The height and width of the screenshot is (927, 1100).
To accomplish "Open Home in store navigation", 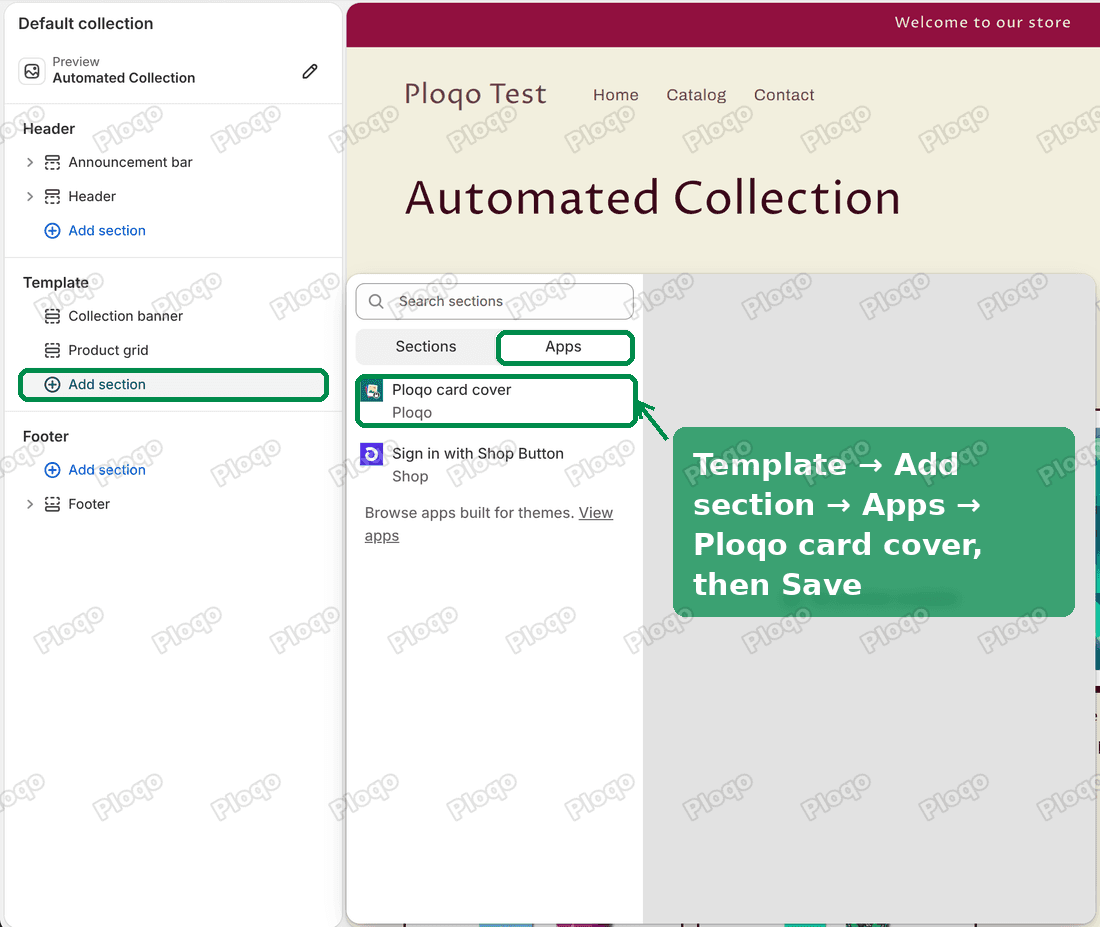I will coord(616,95).
